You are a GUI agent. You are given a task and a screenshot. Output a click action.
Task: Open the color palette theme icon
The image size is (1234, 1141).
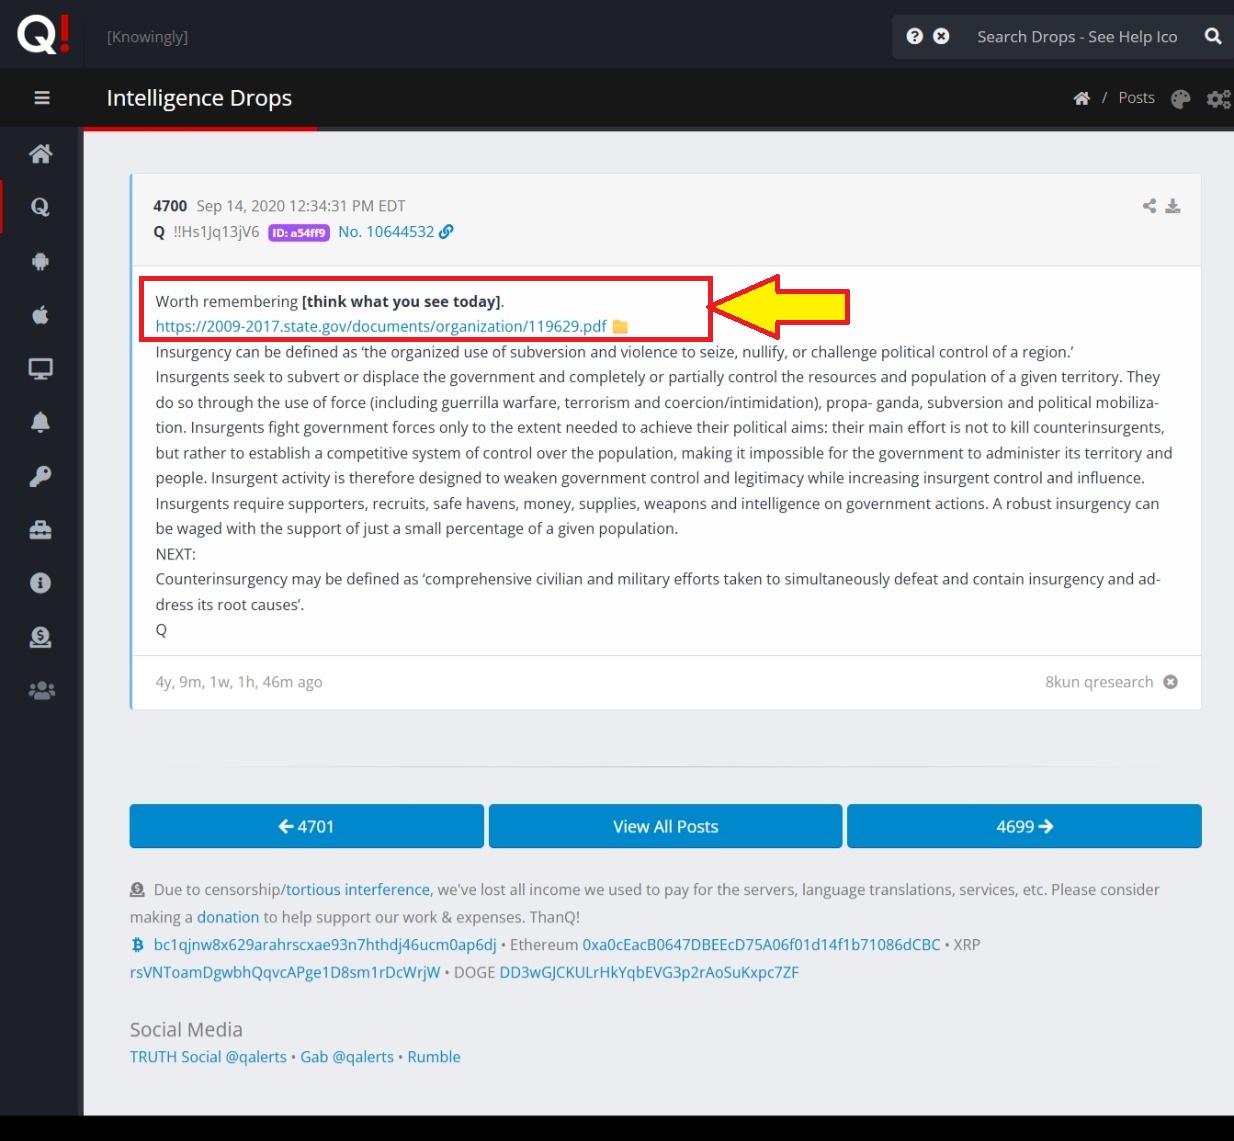click(1180, 99)
